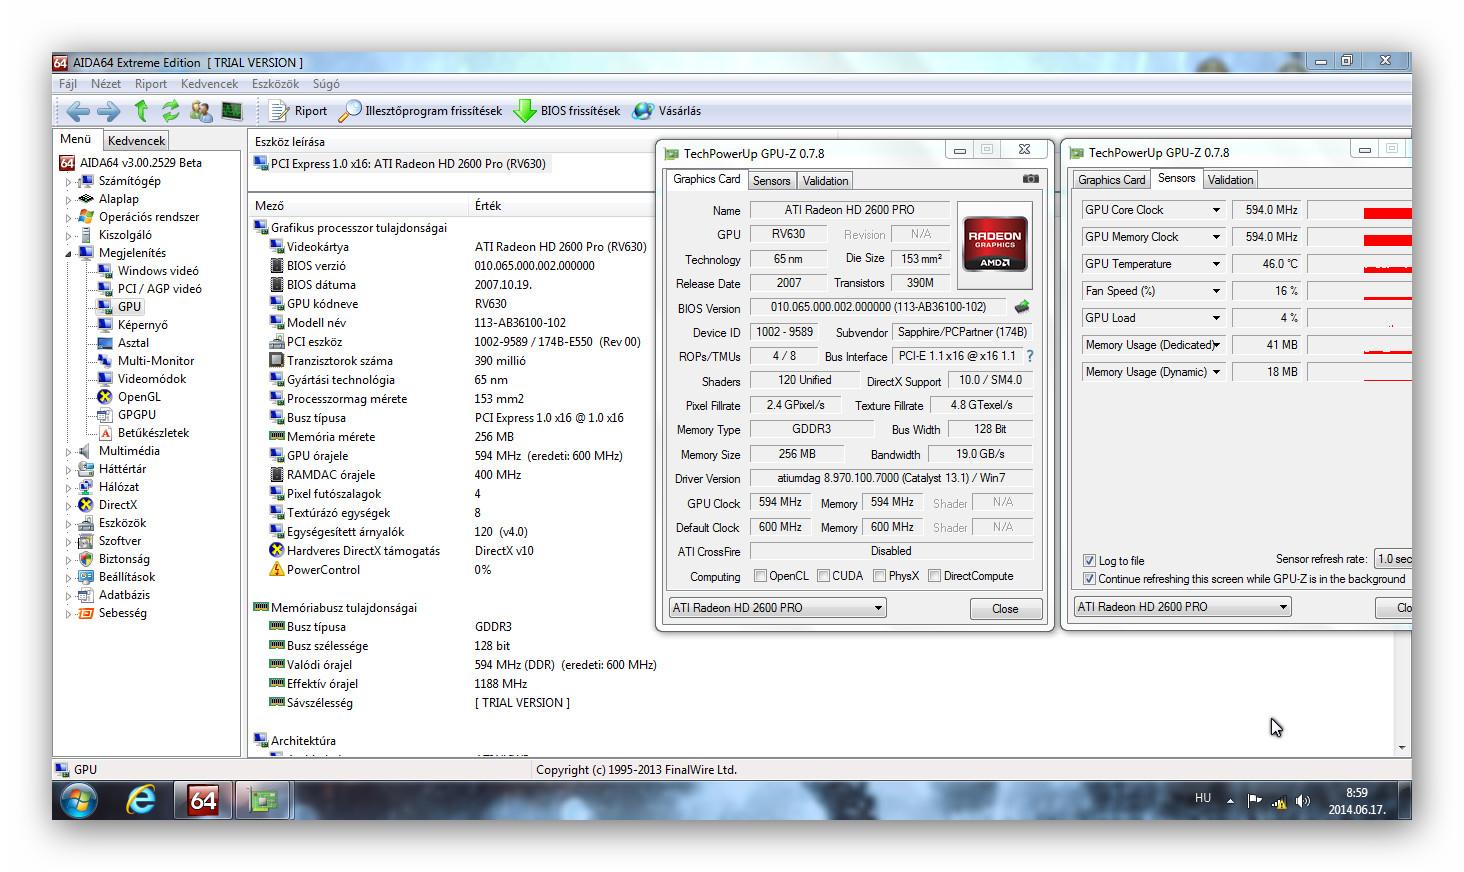Enable the CUDA checkbox

point(823,576)
